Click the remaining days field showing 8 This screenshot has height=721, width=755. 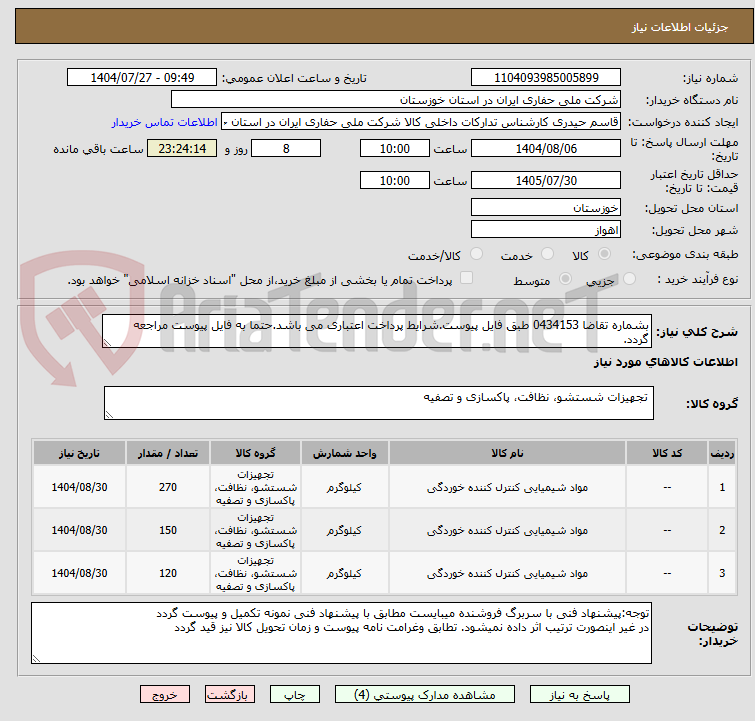coord(286,148)
